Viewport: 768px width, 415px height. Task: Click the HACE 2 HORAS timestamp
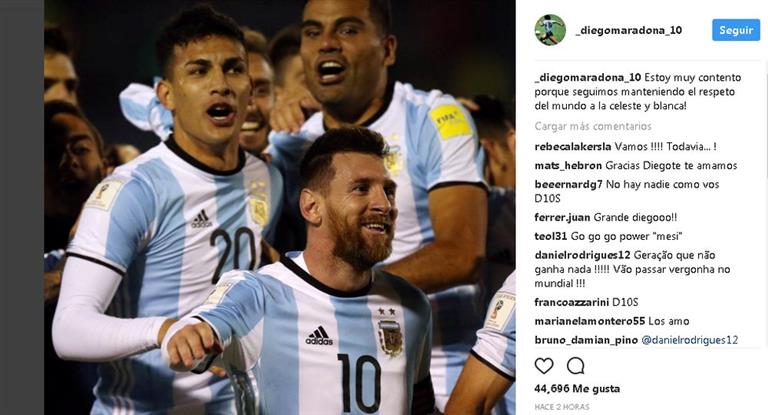coord(562,407)
